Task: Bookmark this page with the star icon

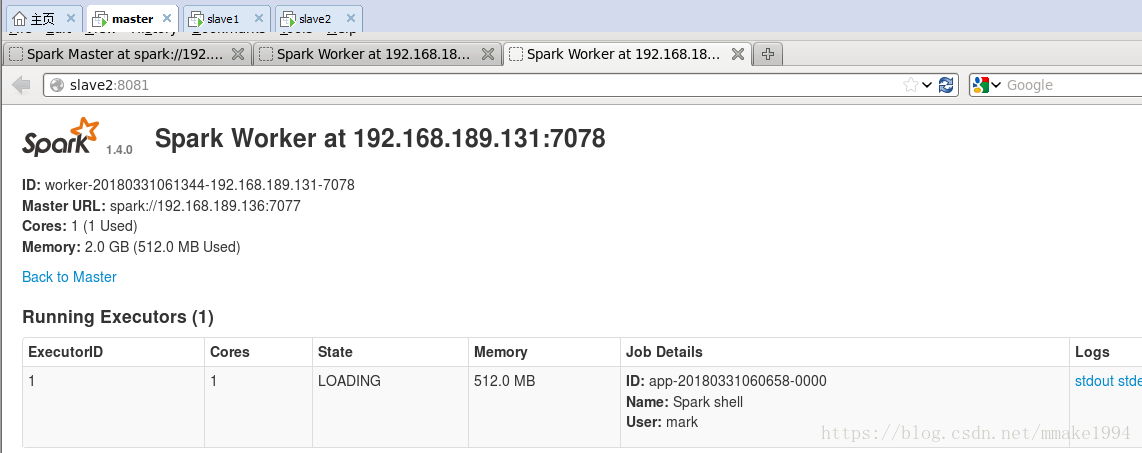Action: 910,85
